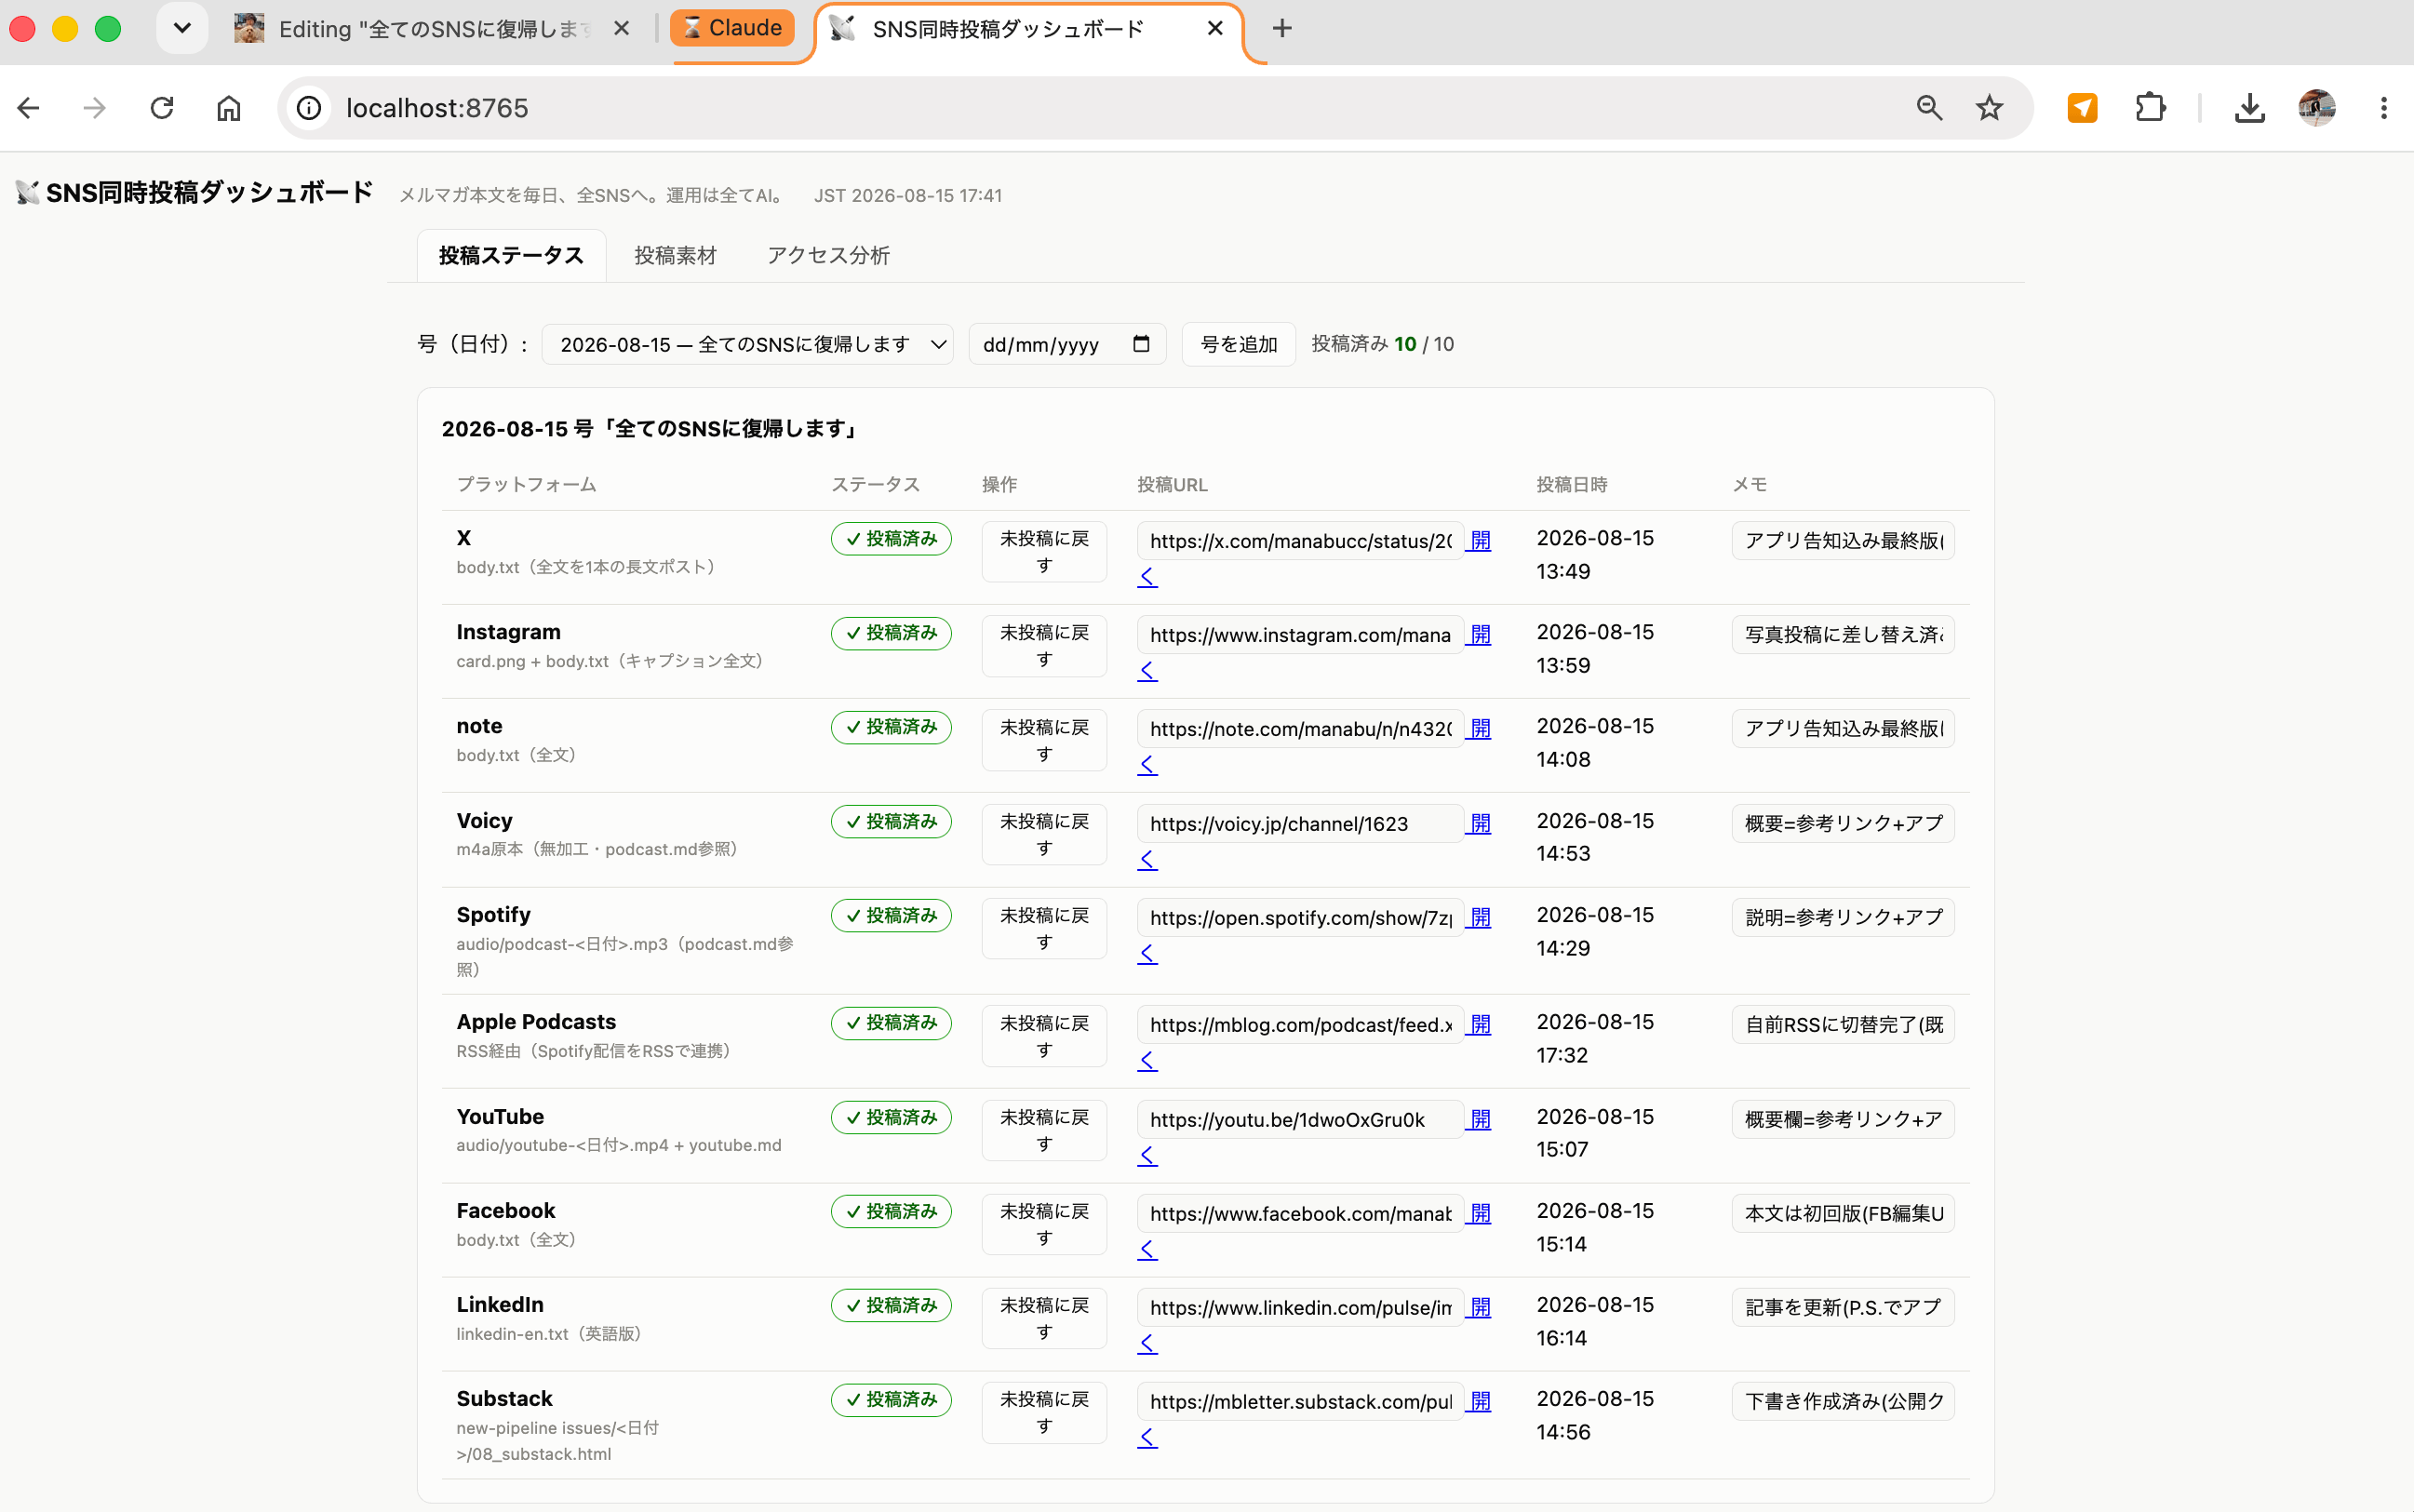Click the 投稿済み badge in Voicy row
This screenshot has width=2414, height=1512.
[891, 821]
